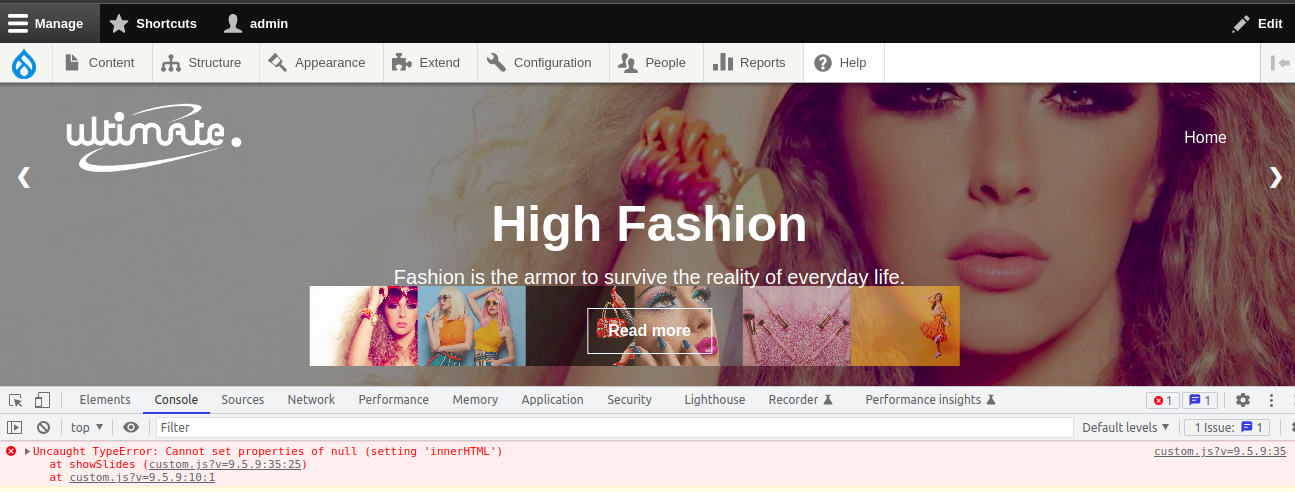Clear the console with the clear icon
The height and width of the screenshot is (492, 1295).
tap(43, 428)
